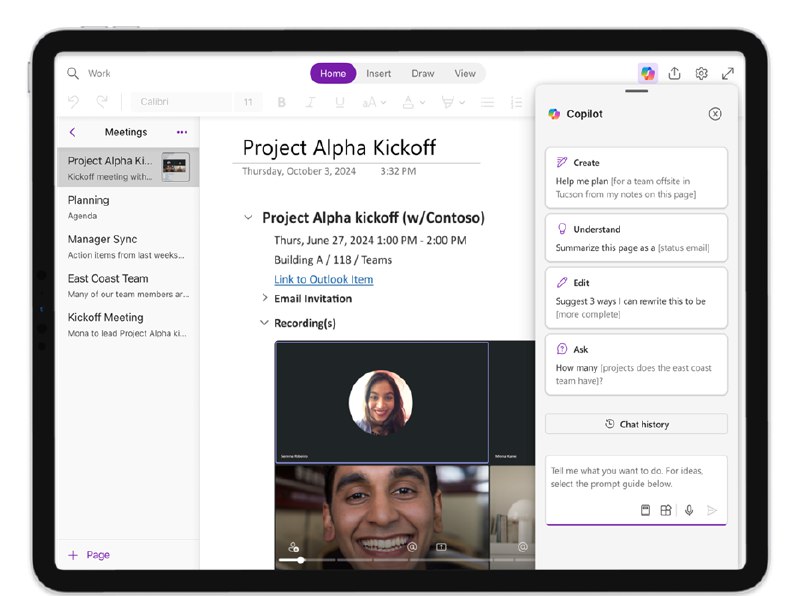Viewport: 800px width, 596px height.
Task: Open the prompt guide book icon
Action: coord(645,510)
